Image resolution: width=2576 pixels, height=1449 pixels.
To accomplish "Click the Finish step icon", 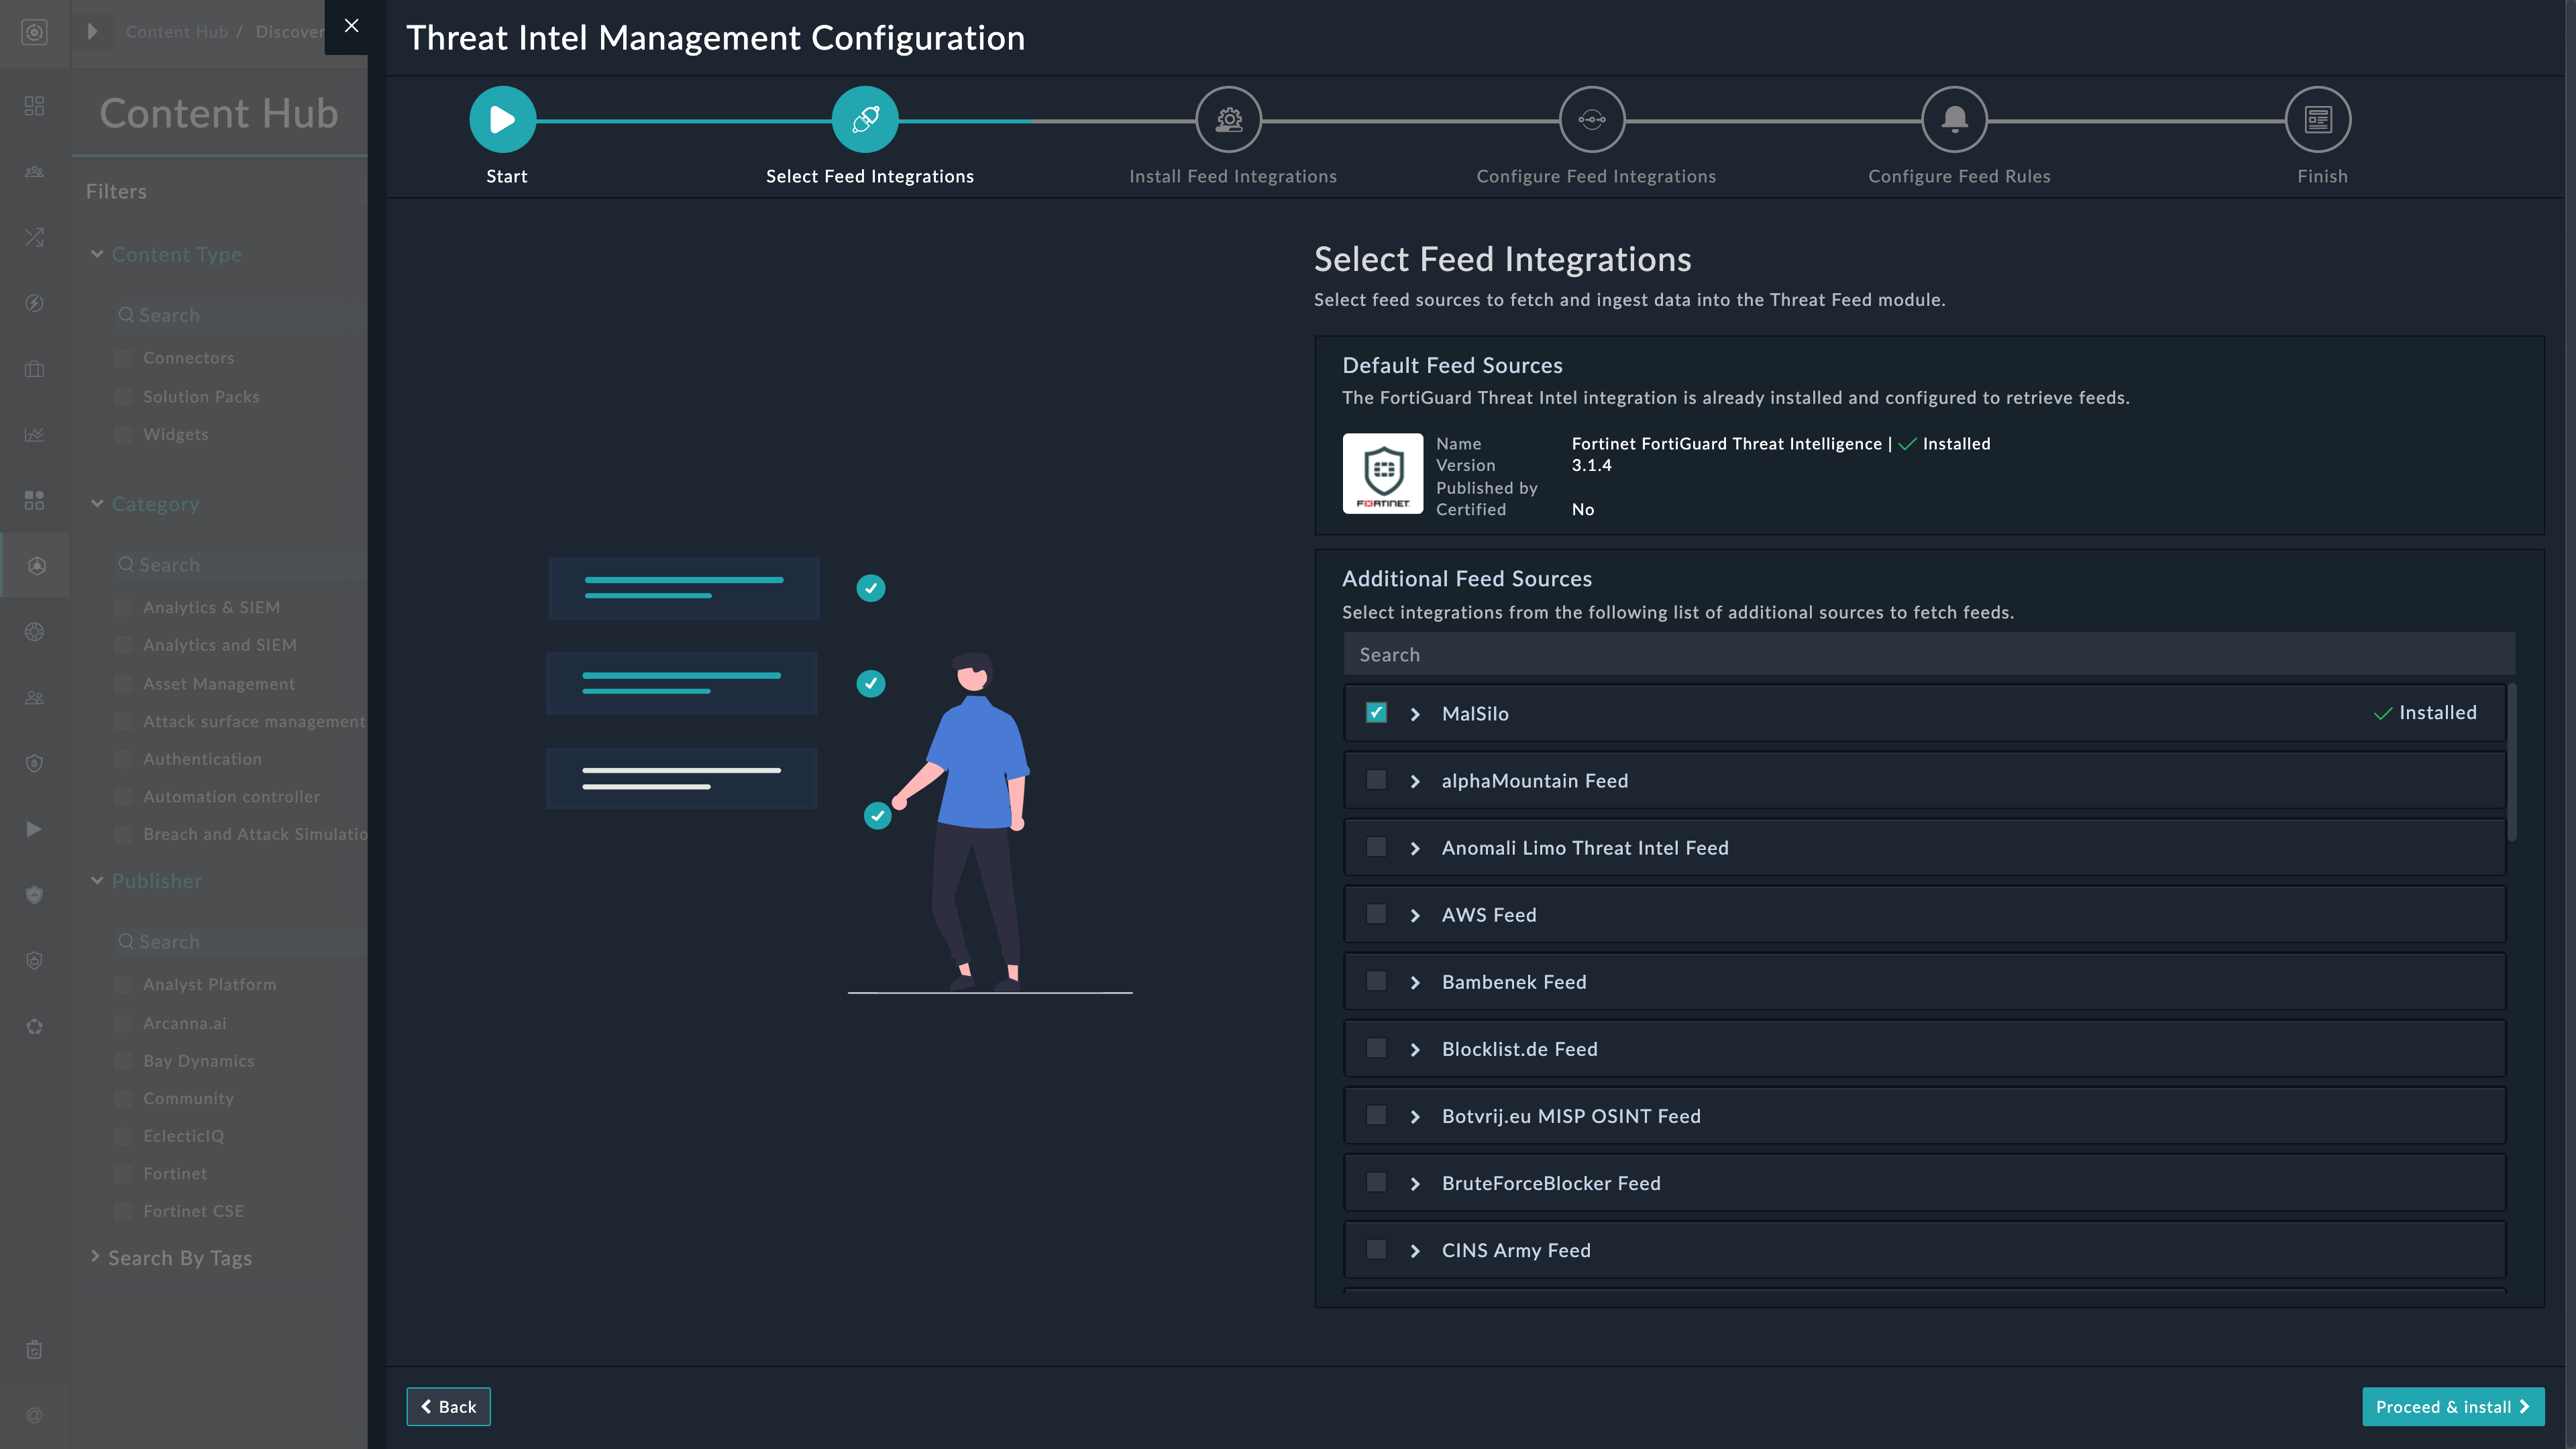I will click(2317, 120).
